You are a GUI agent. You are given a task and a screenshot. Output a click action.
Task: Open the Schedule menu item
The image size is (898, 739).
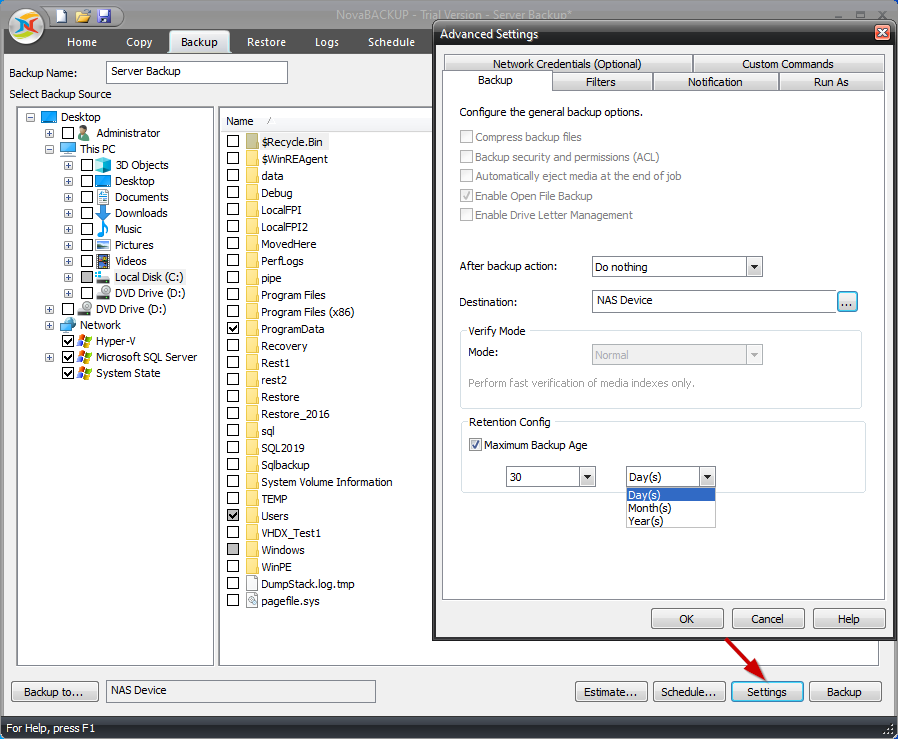click(391, 42)
